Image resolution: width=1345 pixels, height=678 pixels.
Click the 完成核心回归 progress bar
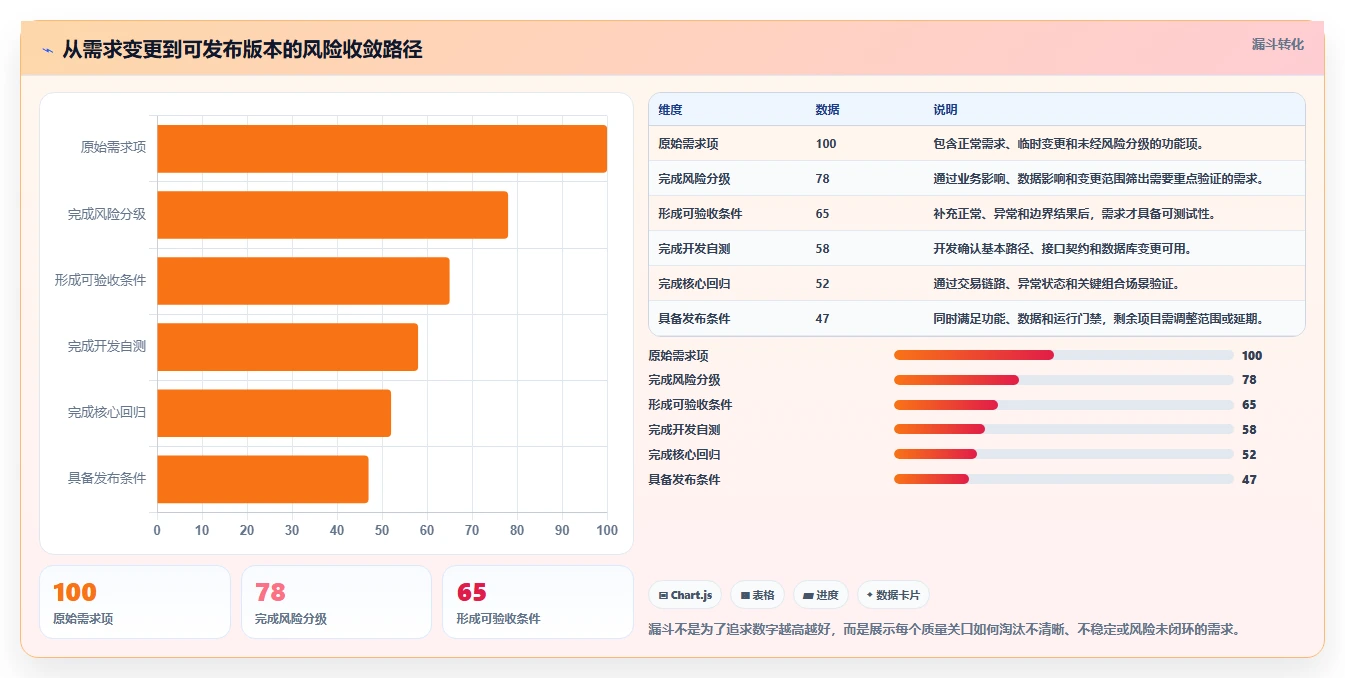point(1064,455)
